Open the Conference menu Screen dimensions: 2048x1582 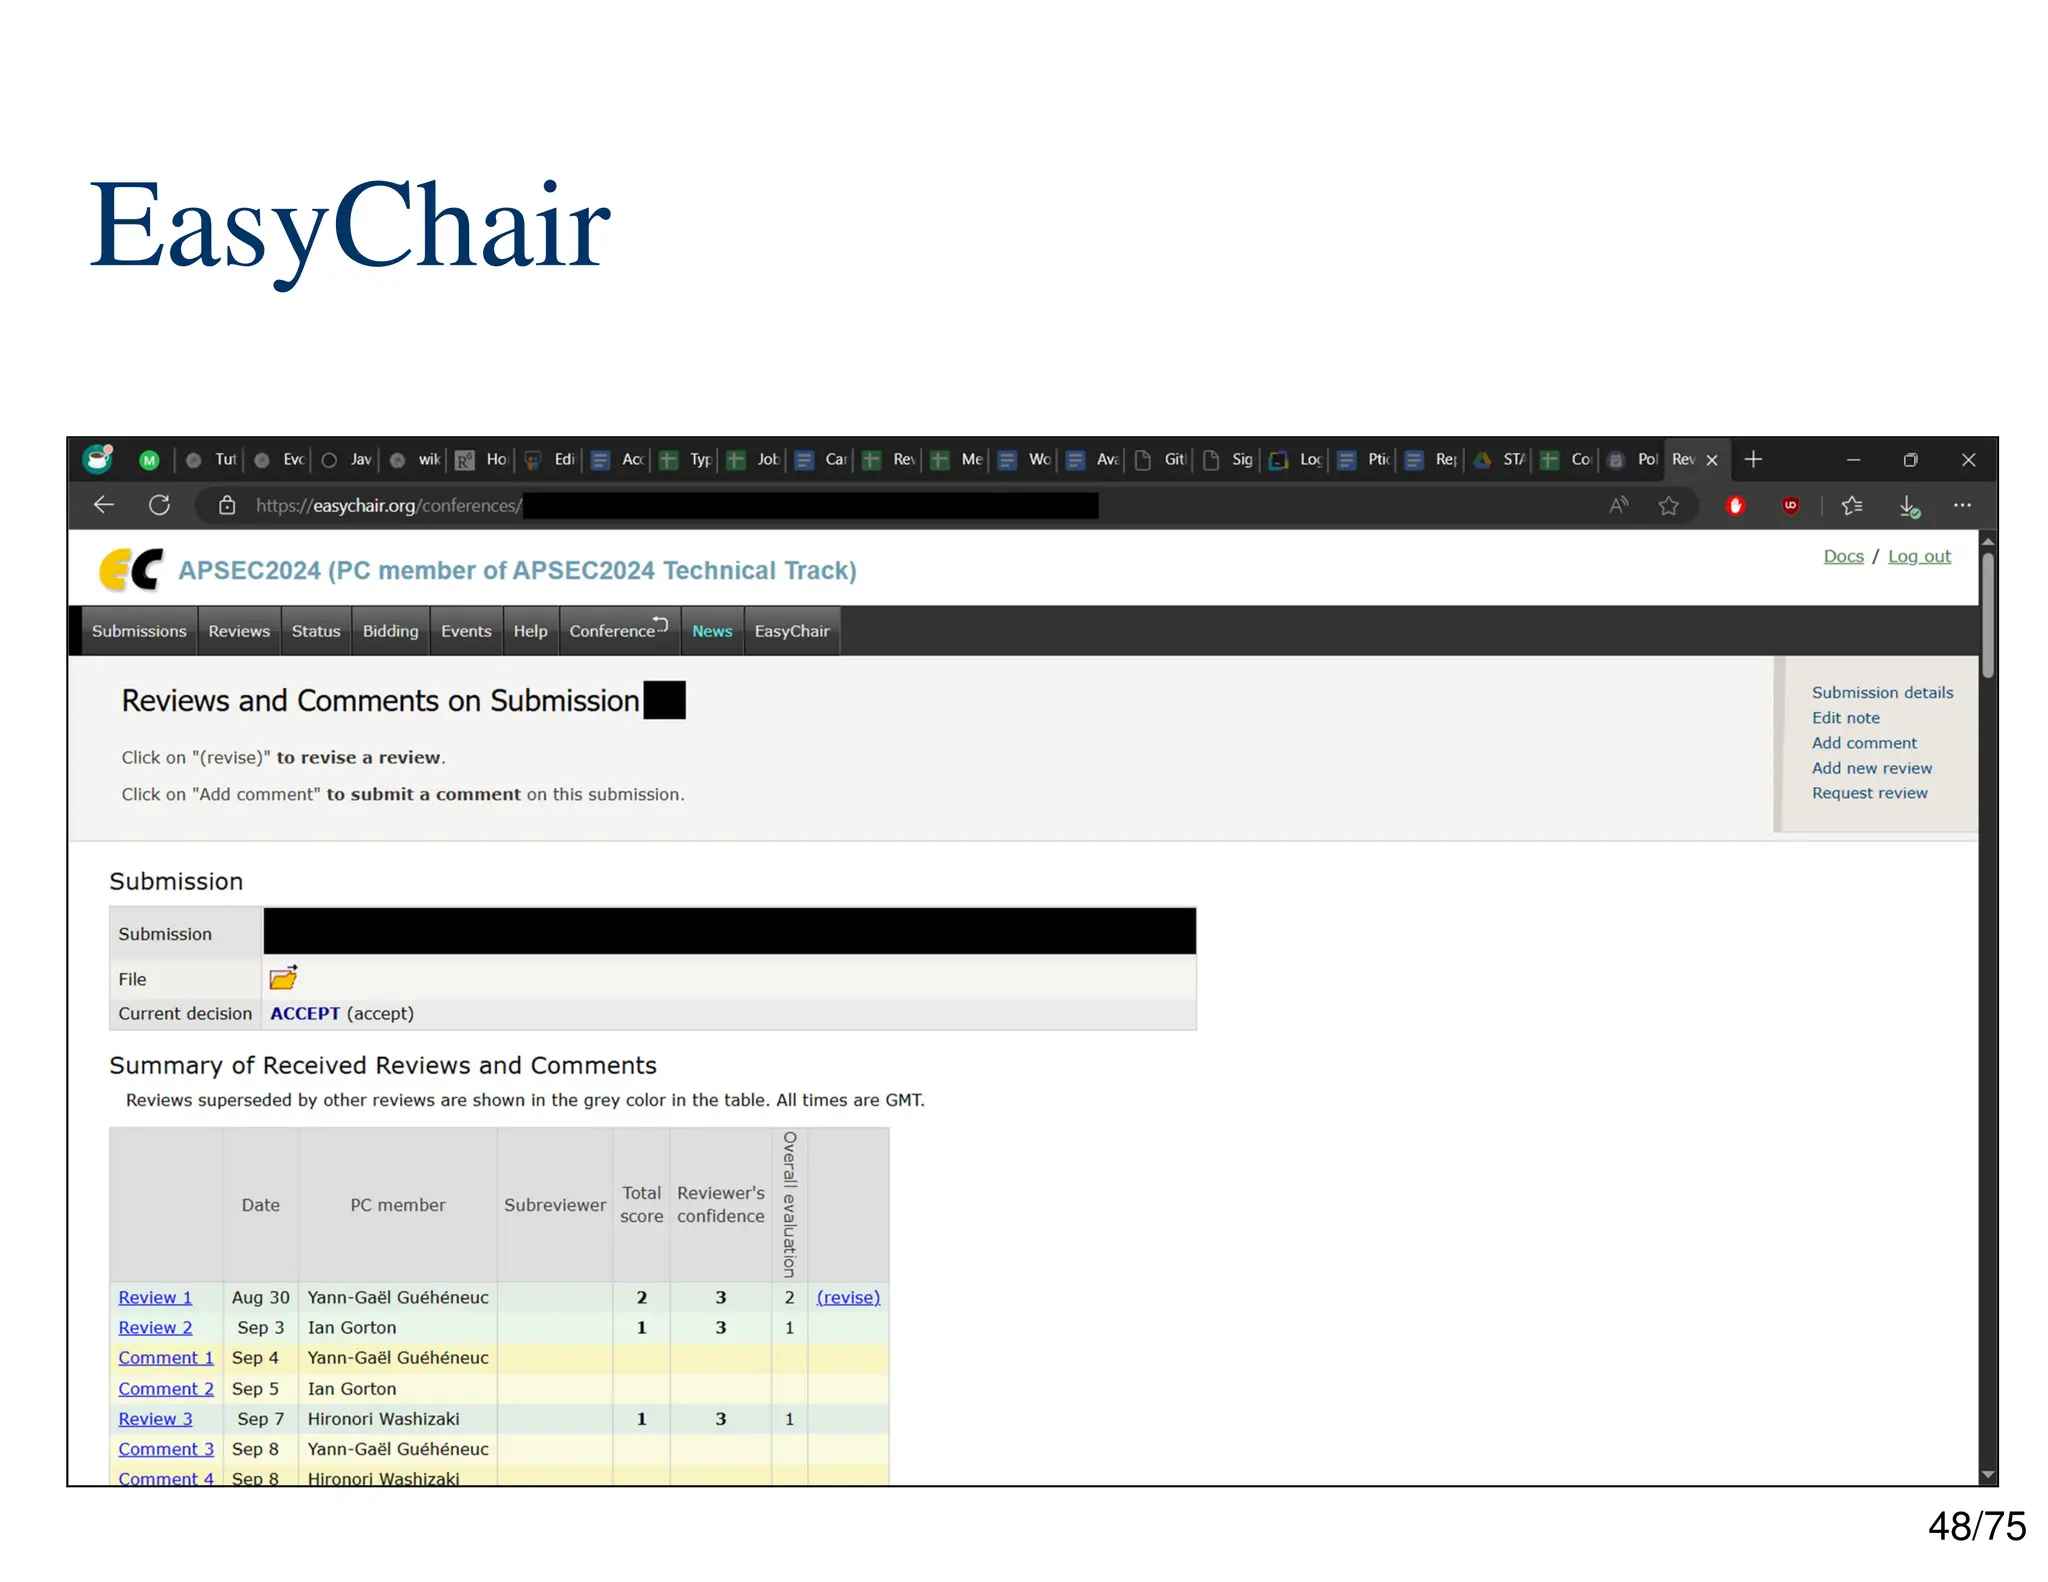(619, 631)
